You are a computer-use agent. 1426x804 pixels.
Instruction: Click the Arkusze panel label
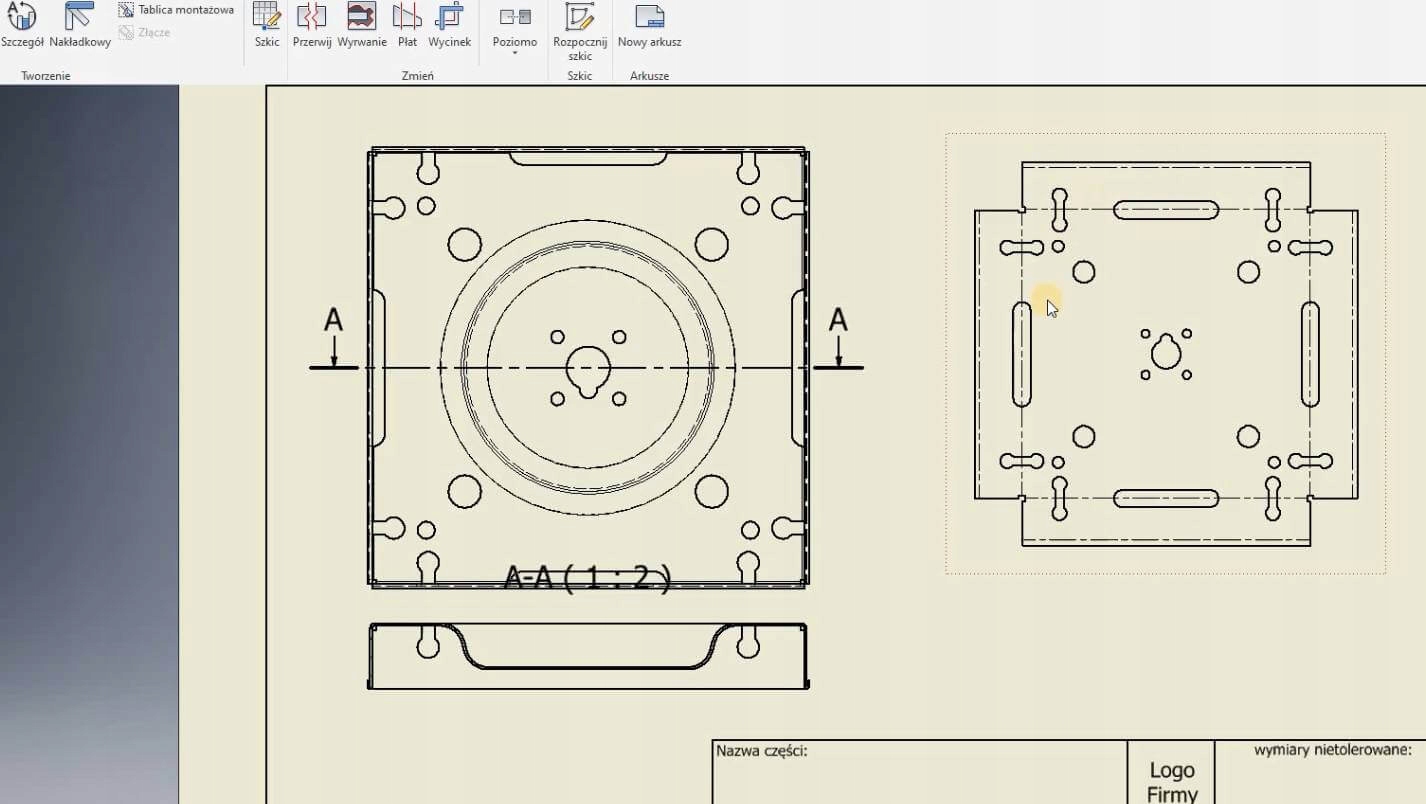(x=650, y=76)
